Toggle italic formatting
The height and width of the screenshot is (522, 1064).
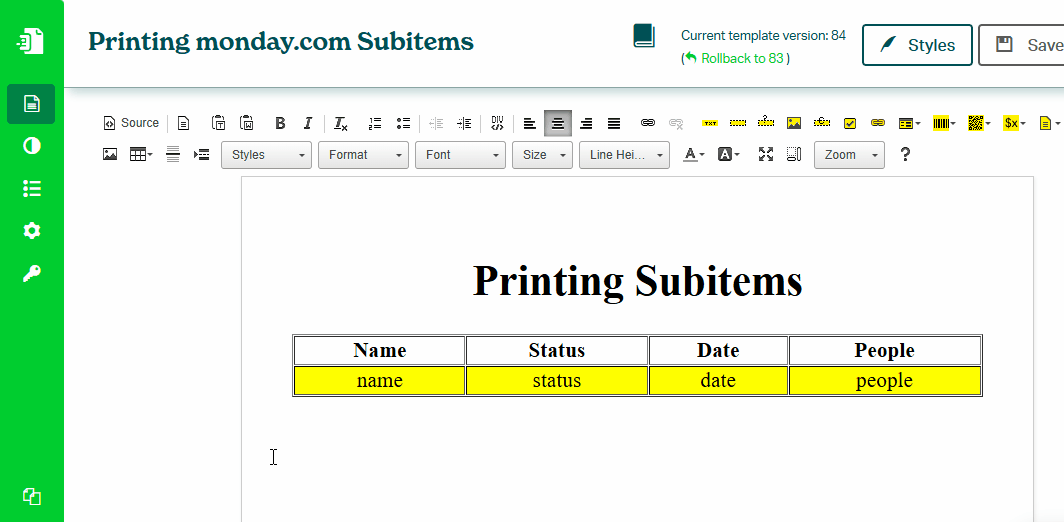click(308, 123)
